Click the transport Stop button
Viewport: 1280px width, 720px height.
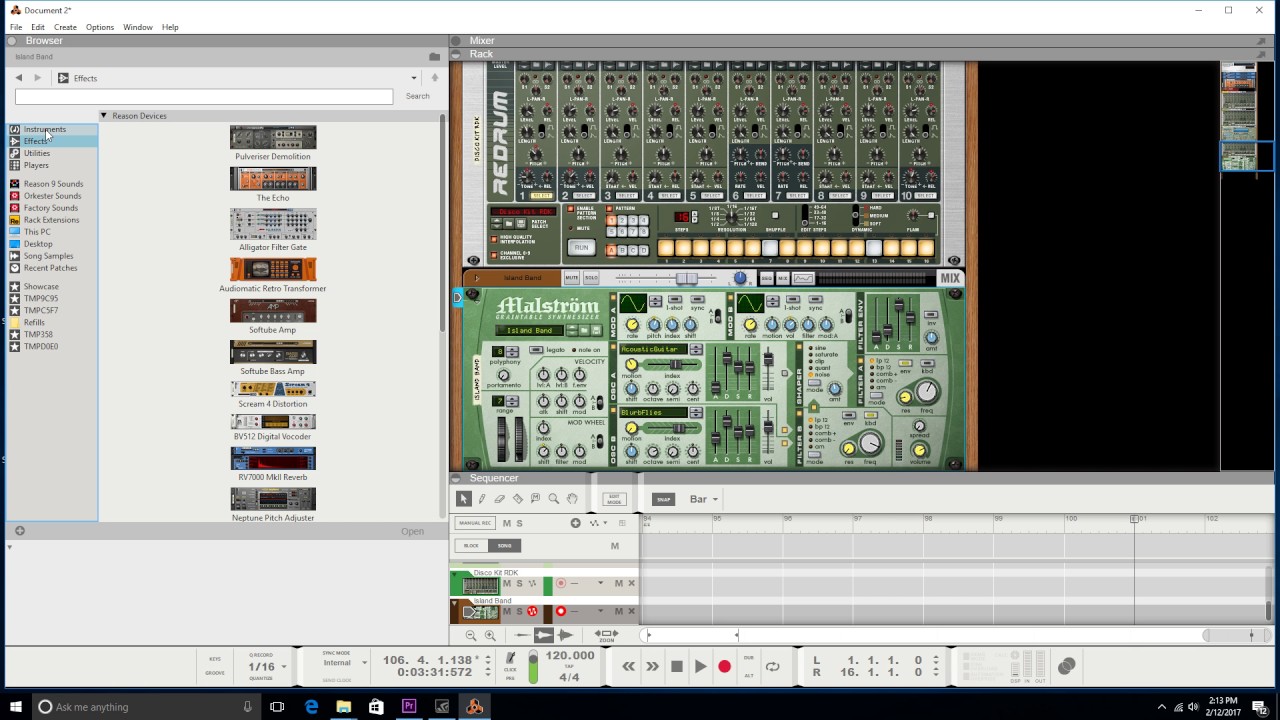pyautogui.click(x=677, y=667)
